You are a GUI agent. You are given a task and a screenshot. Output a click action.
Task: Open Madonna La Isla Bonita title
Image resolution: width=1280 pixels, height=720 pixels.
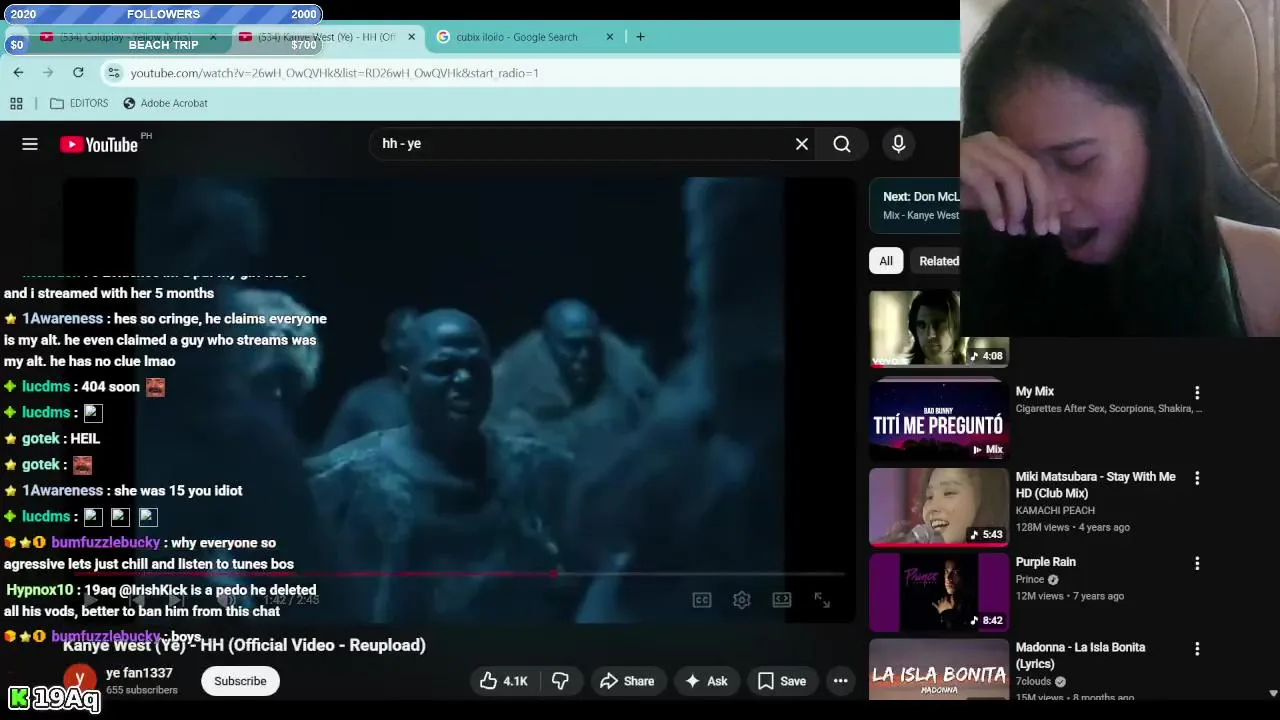(1081, 655)
